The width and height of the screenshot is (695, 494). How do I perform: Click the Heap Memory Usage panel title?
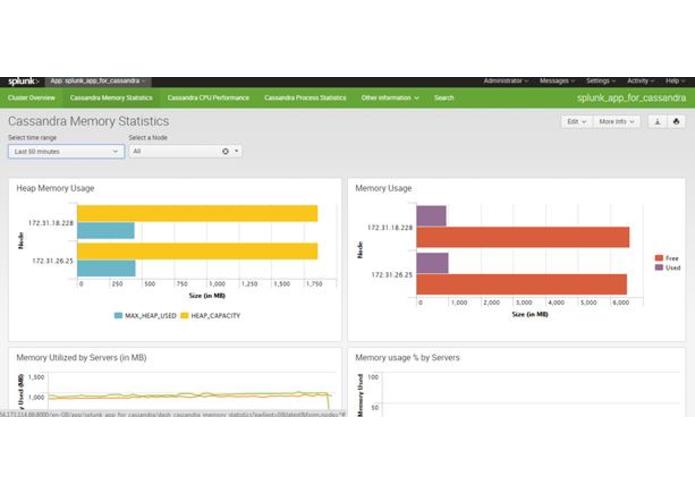(x=55, y=188)
